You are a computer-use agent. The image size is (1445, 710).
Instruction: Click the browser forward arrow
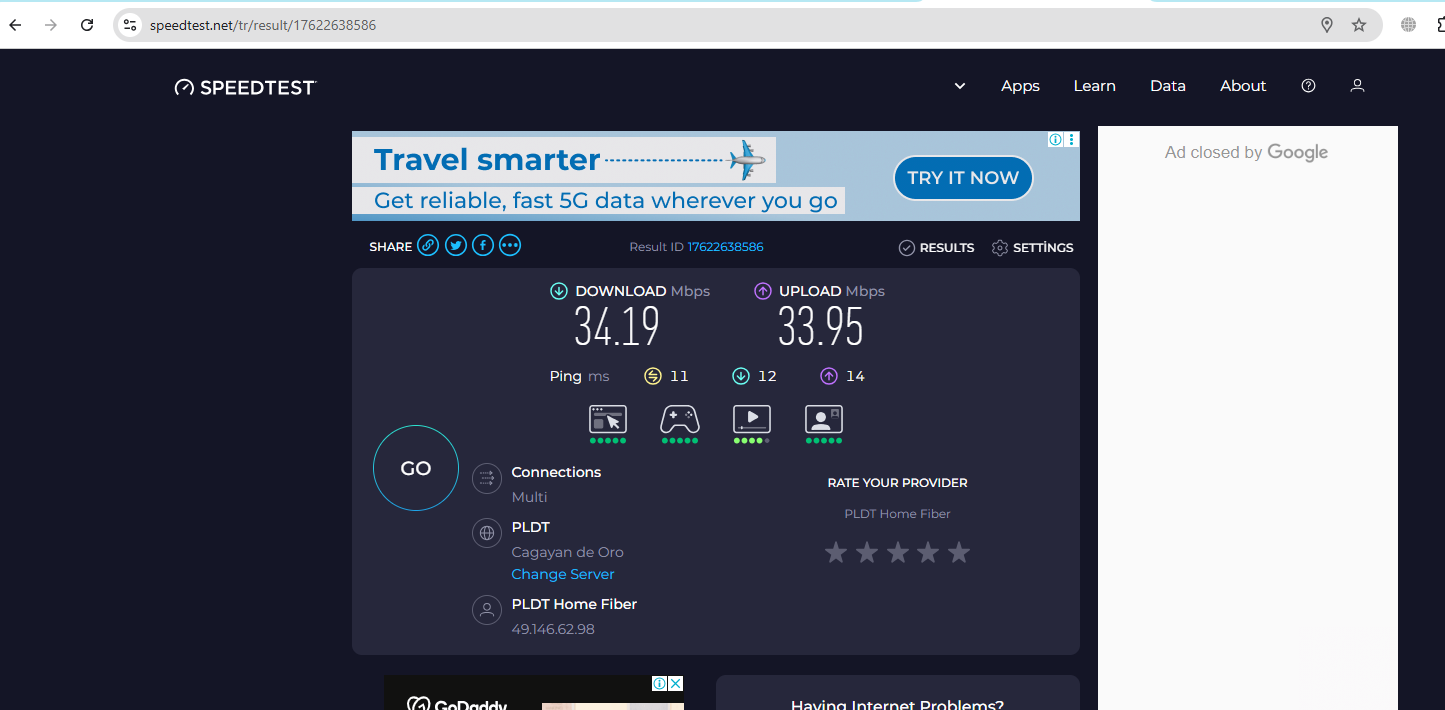pyautogui.click(x=51, y=25)
